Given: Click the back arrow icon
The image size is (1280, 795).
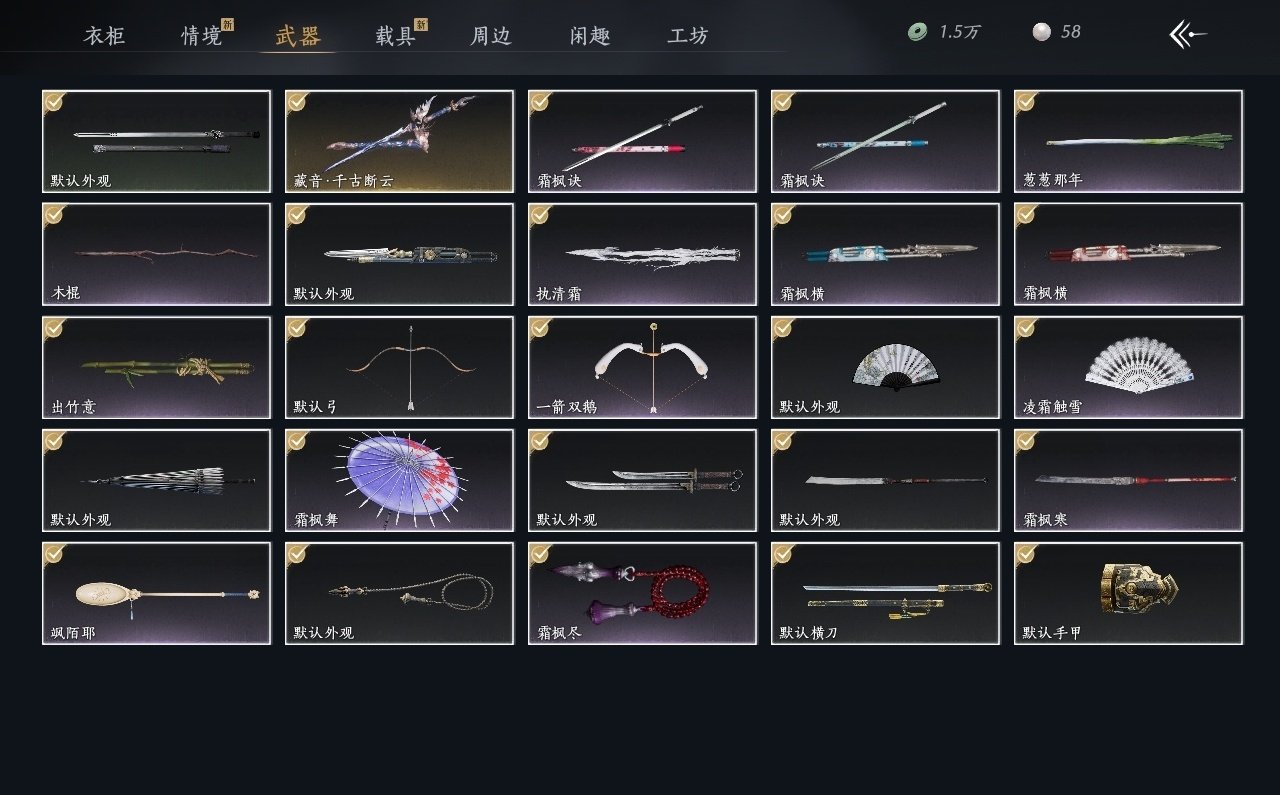Looking at the screenshot, I should tap(1188, 35).
